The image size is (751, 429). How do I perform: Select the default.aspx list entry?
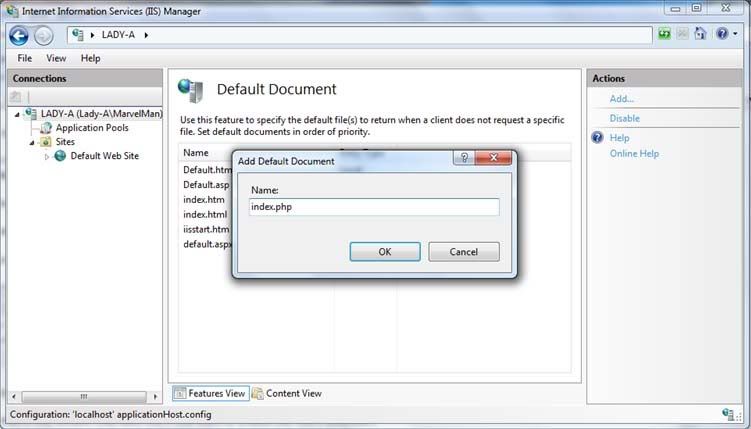pos(207,244)
